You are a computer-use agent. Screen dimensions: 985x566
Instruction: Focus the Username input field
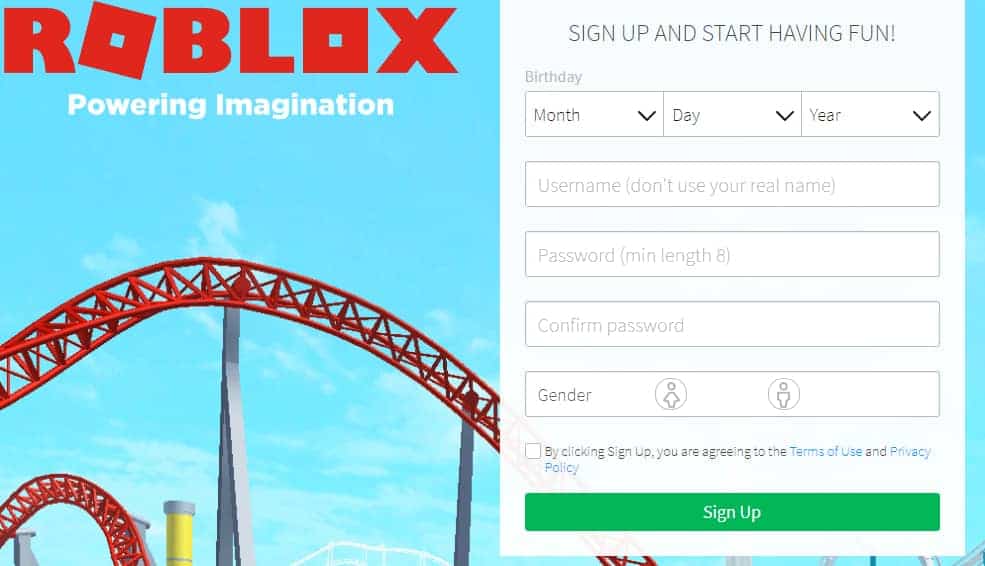click(732, 184)
